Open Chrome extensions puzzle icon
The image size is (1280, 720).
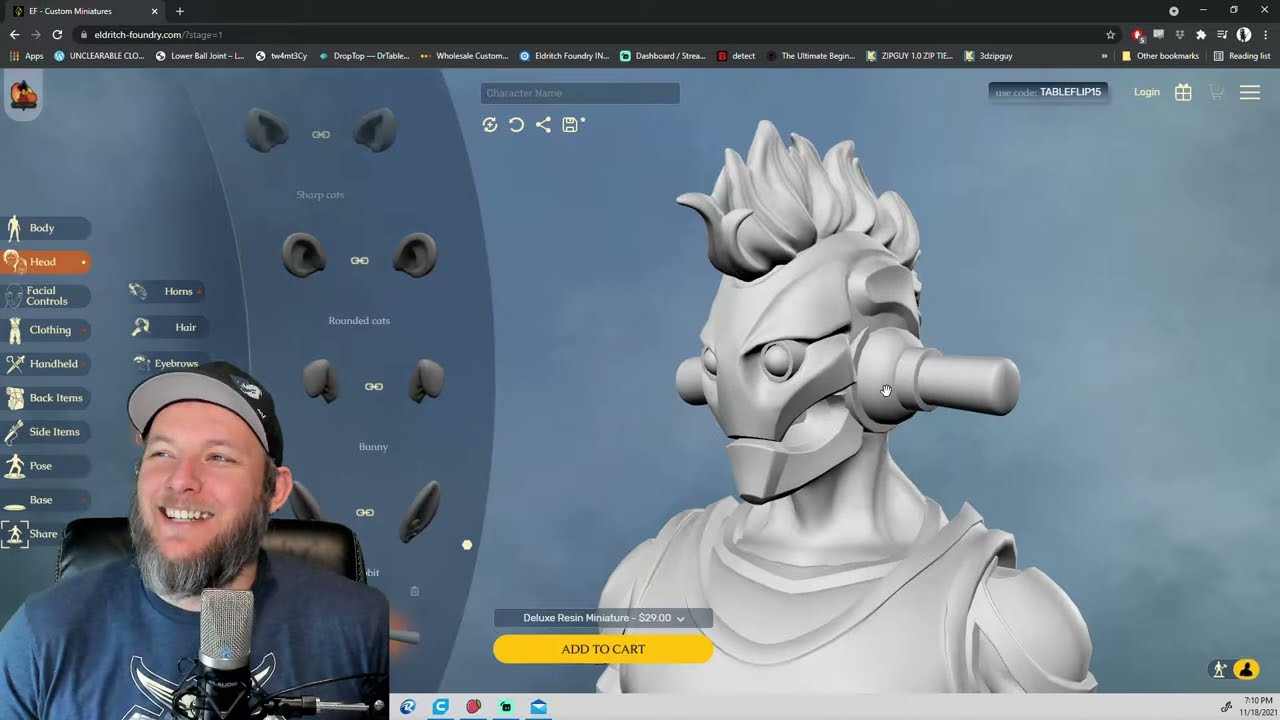[x=1201, y=34]
